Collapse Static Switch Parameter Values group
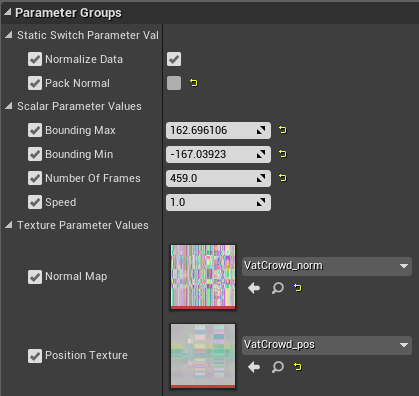Screen dimensions: 419x396 9,35
